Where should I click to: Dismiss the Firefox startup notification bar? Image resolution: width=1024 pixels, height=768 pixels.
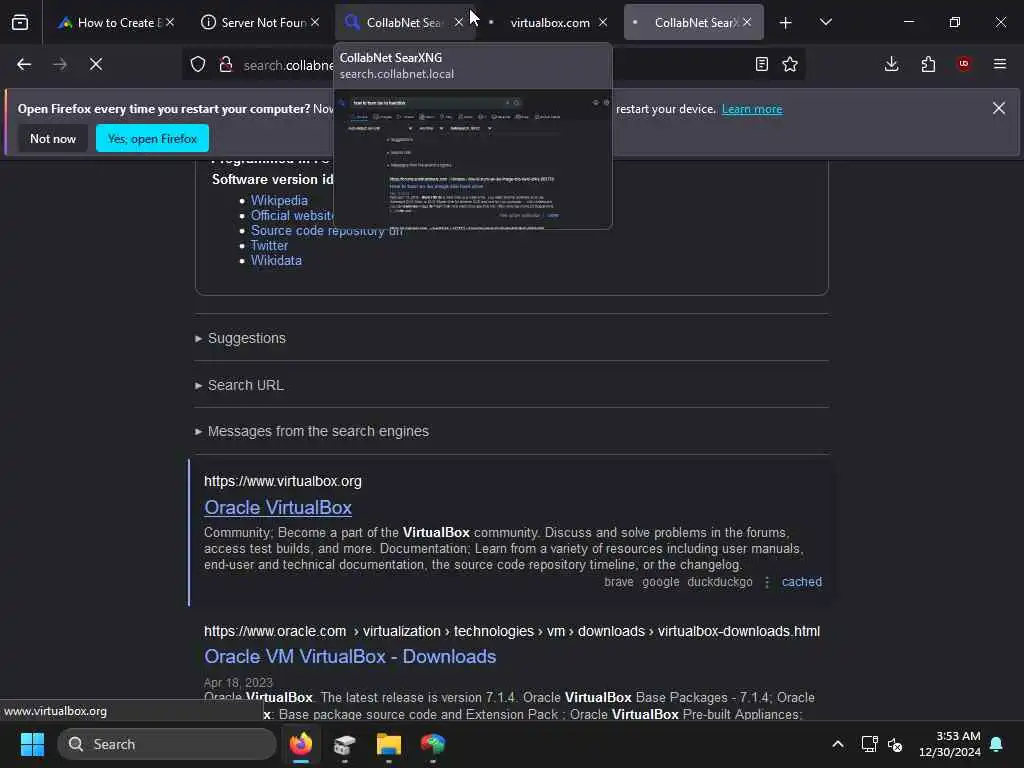[x=999, y=108]
